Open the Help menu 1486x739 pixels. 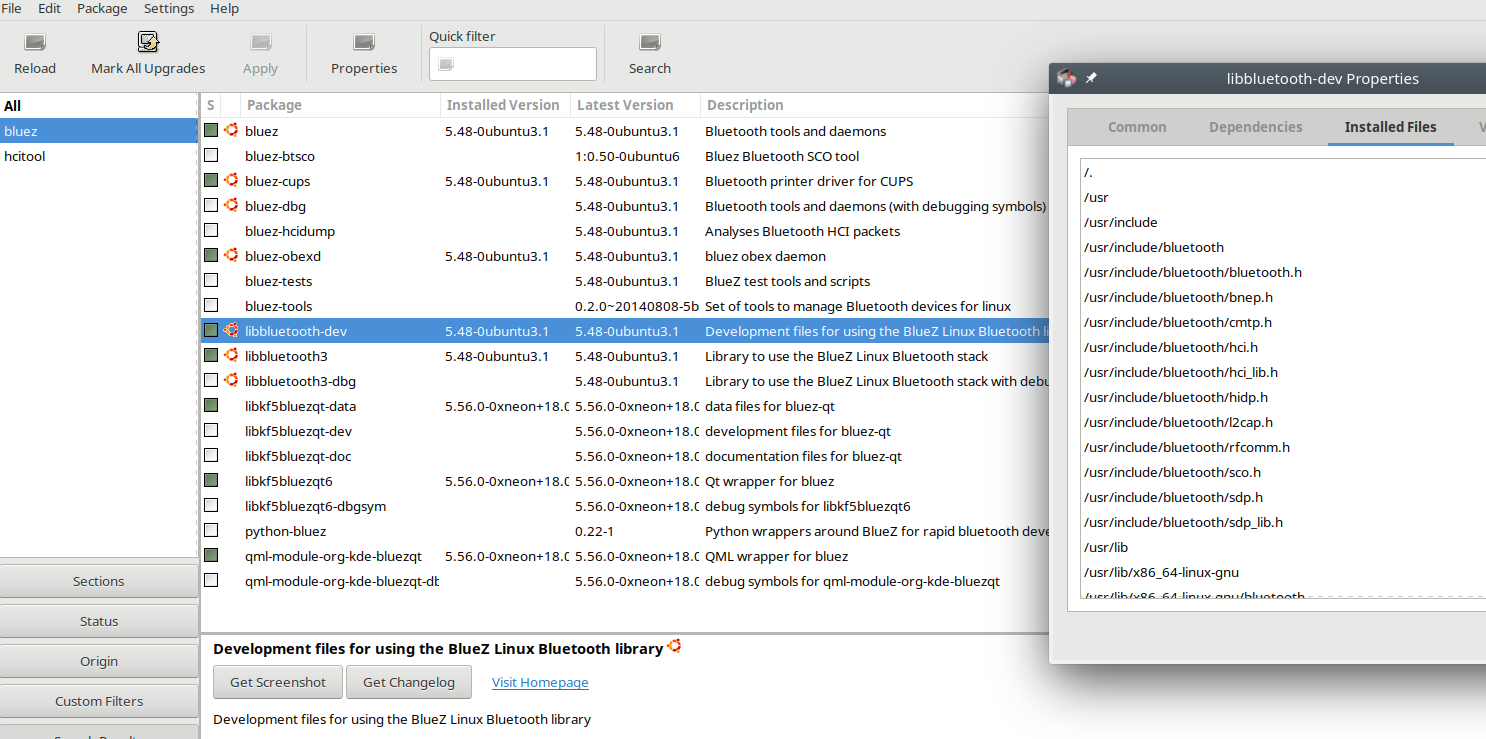click(224, 8)
